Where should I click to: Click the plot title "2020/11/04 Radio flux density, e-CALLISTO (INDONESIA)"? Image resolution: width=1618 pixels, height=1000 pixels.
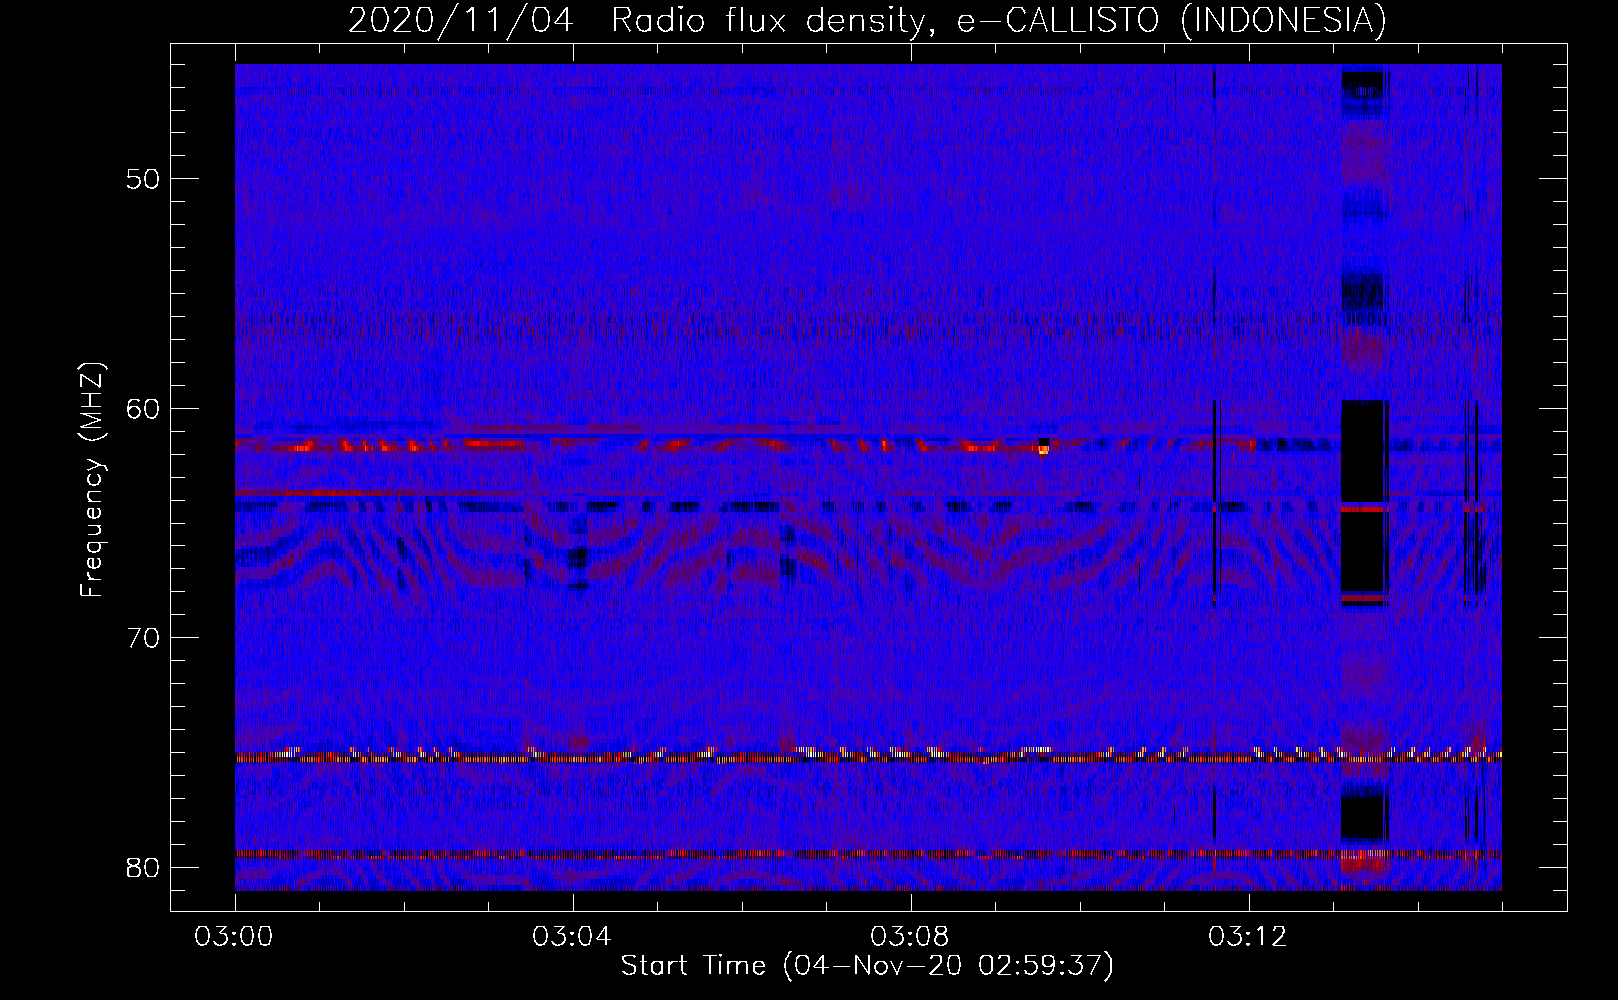(867, 20)
